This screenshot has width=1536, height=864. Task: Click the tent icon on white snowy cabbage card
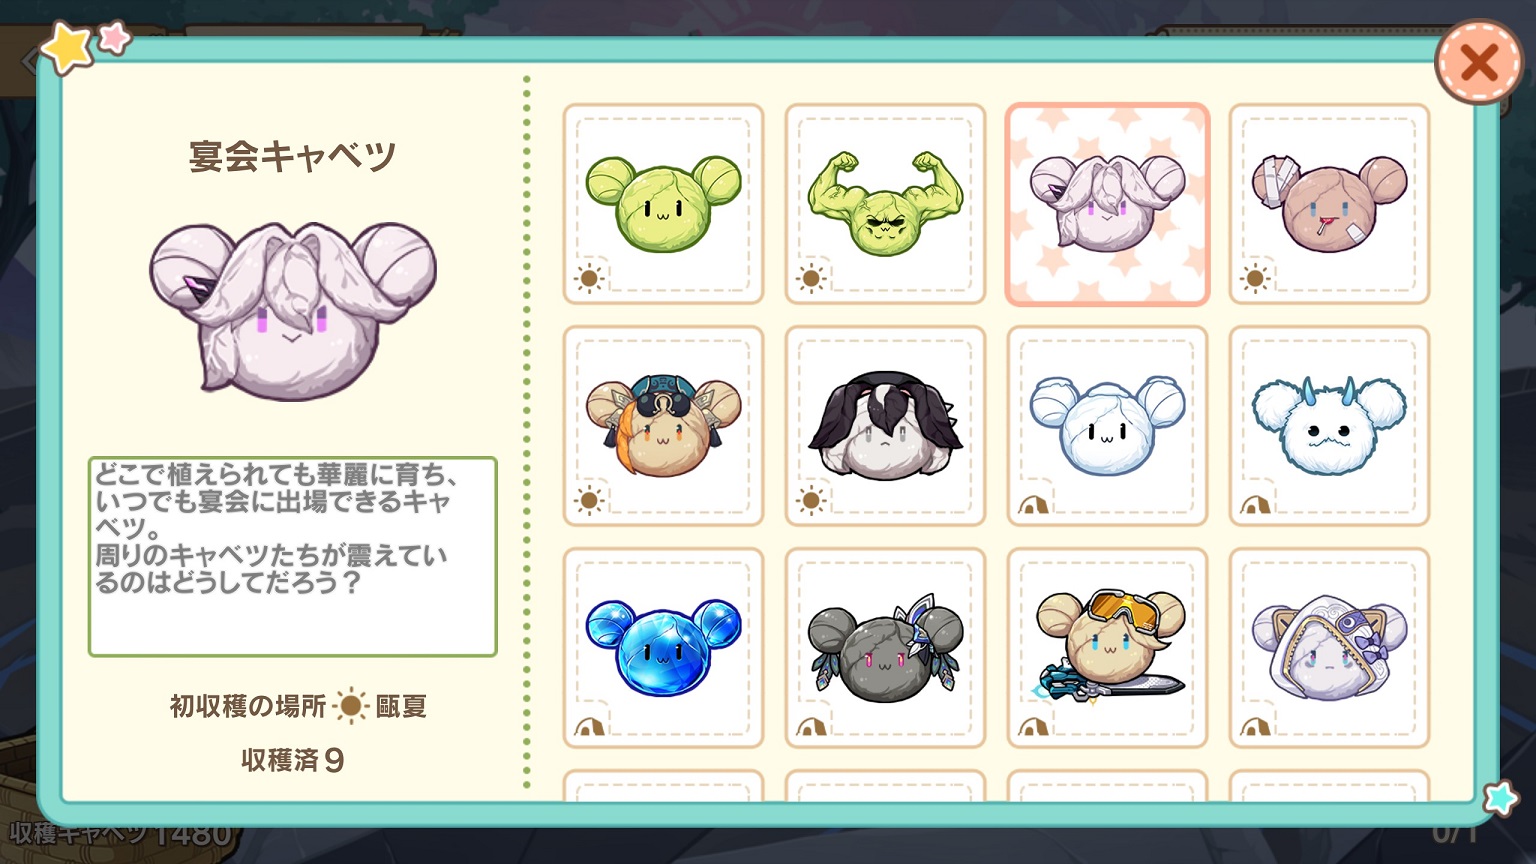point(1033,504)
